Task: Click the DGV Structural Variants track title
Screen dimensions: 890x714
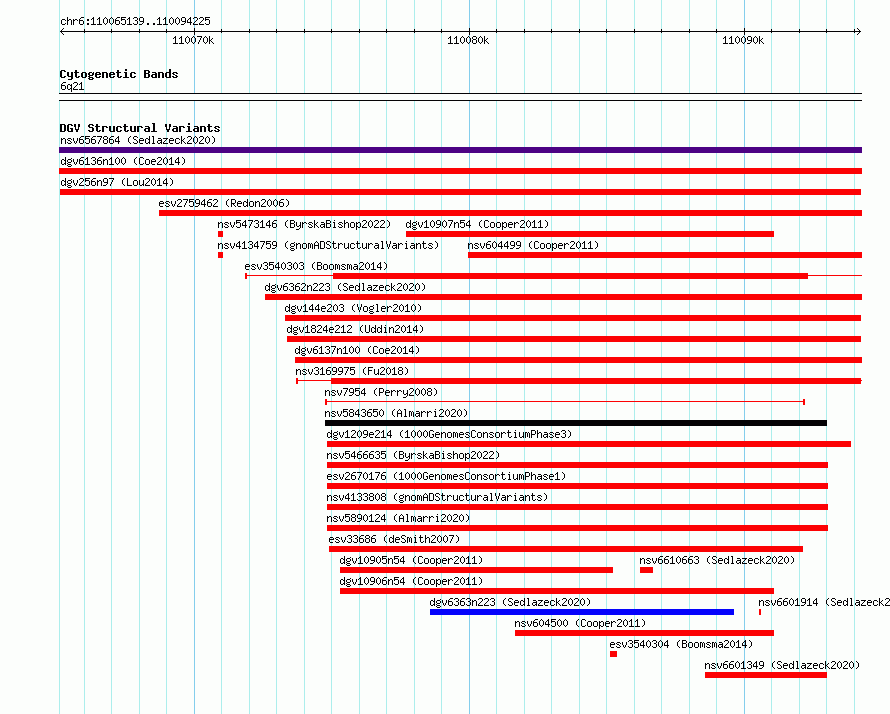Action: pos(140,128)
